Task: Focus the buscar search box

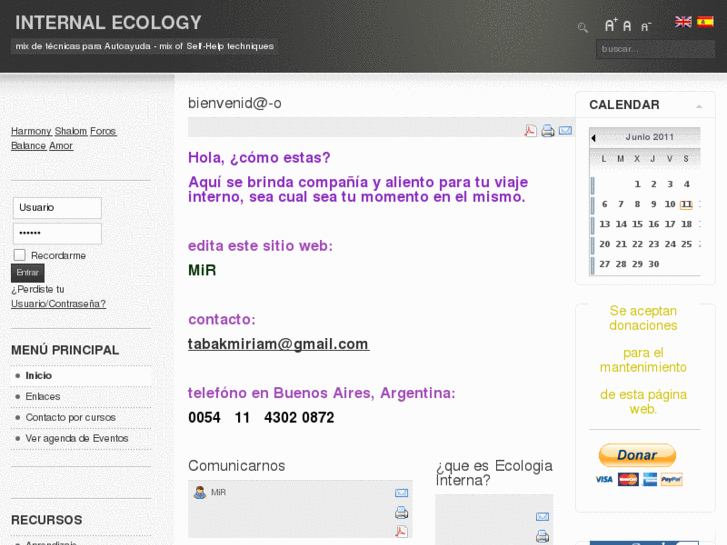Action: pyautogui.click(x=655, y=49)
